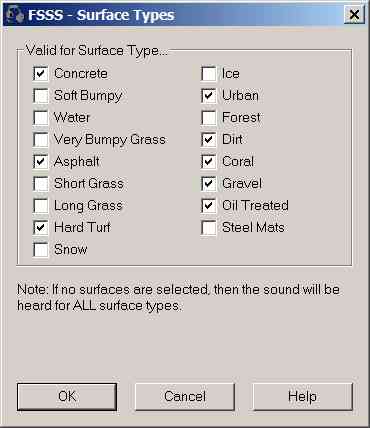
Task: Disable the Asphalt checkbox
Action: pos(41,162)
